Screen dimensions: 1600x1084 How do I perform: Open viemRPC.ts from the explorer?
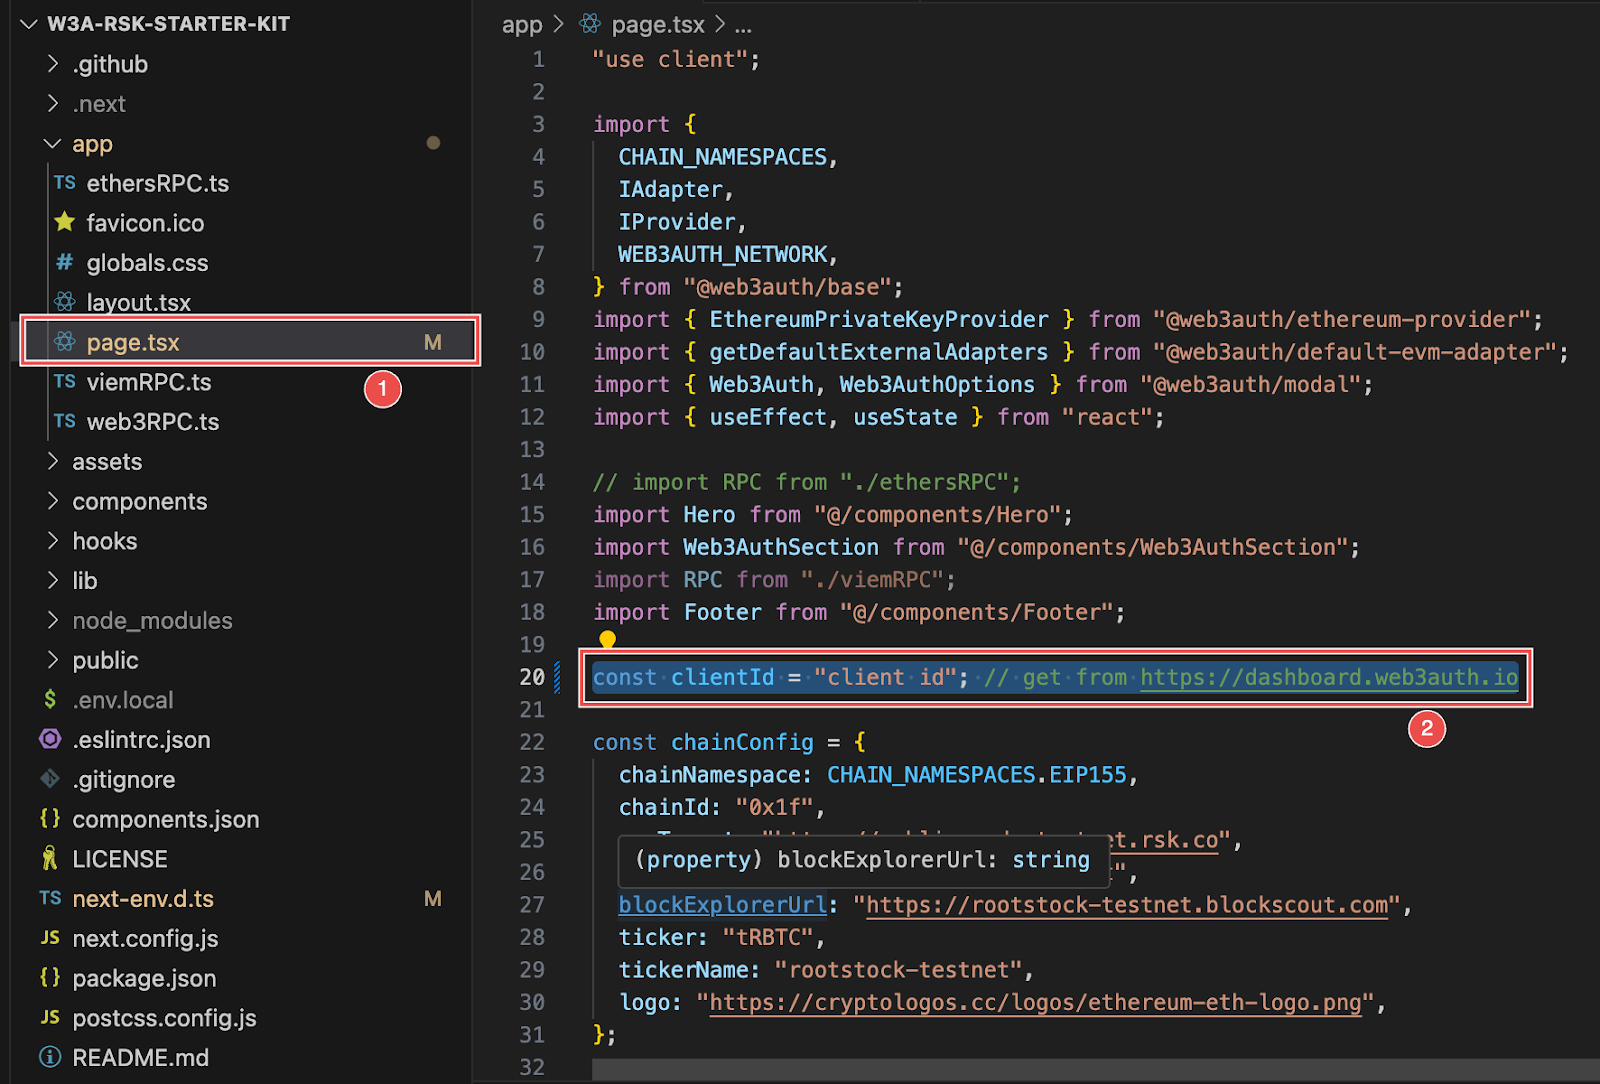[149, 382]
